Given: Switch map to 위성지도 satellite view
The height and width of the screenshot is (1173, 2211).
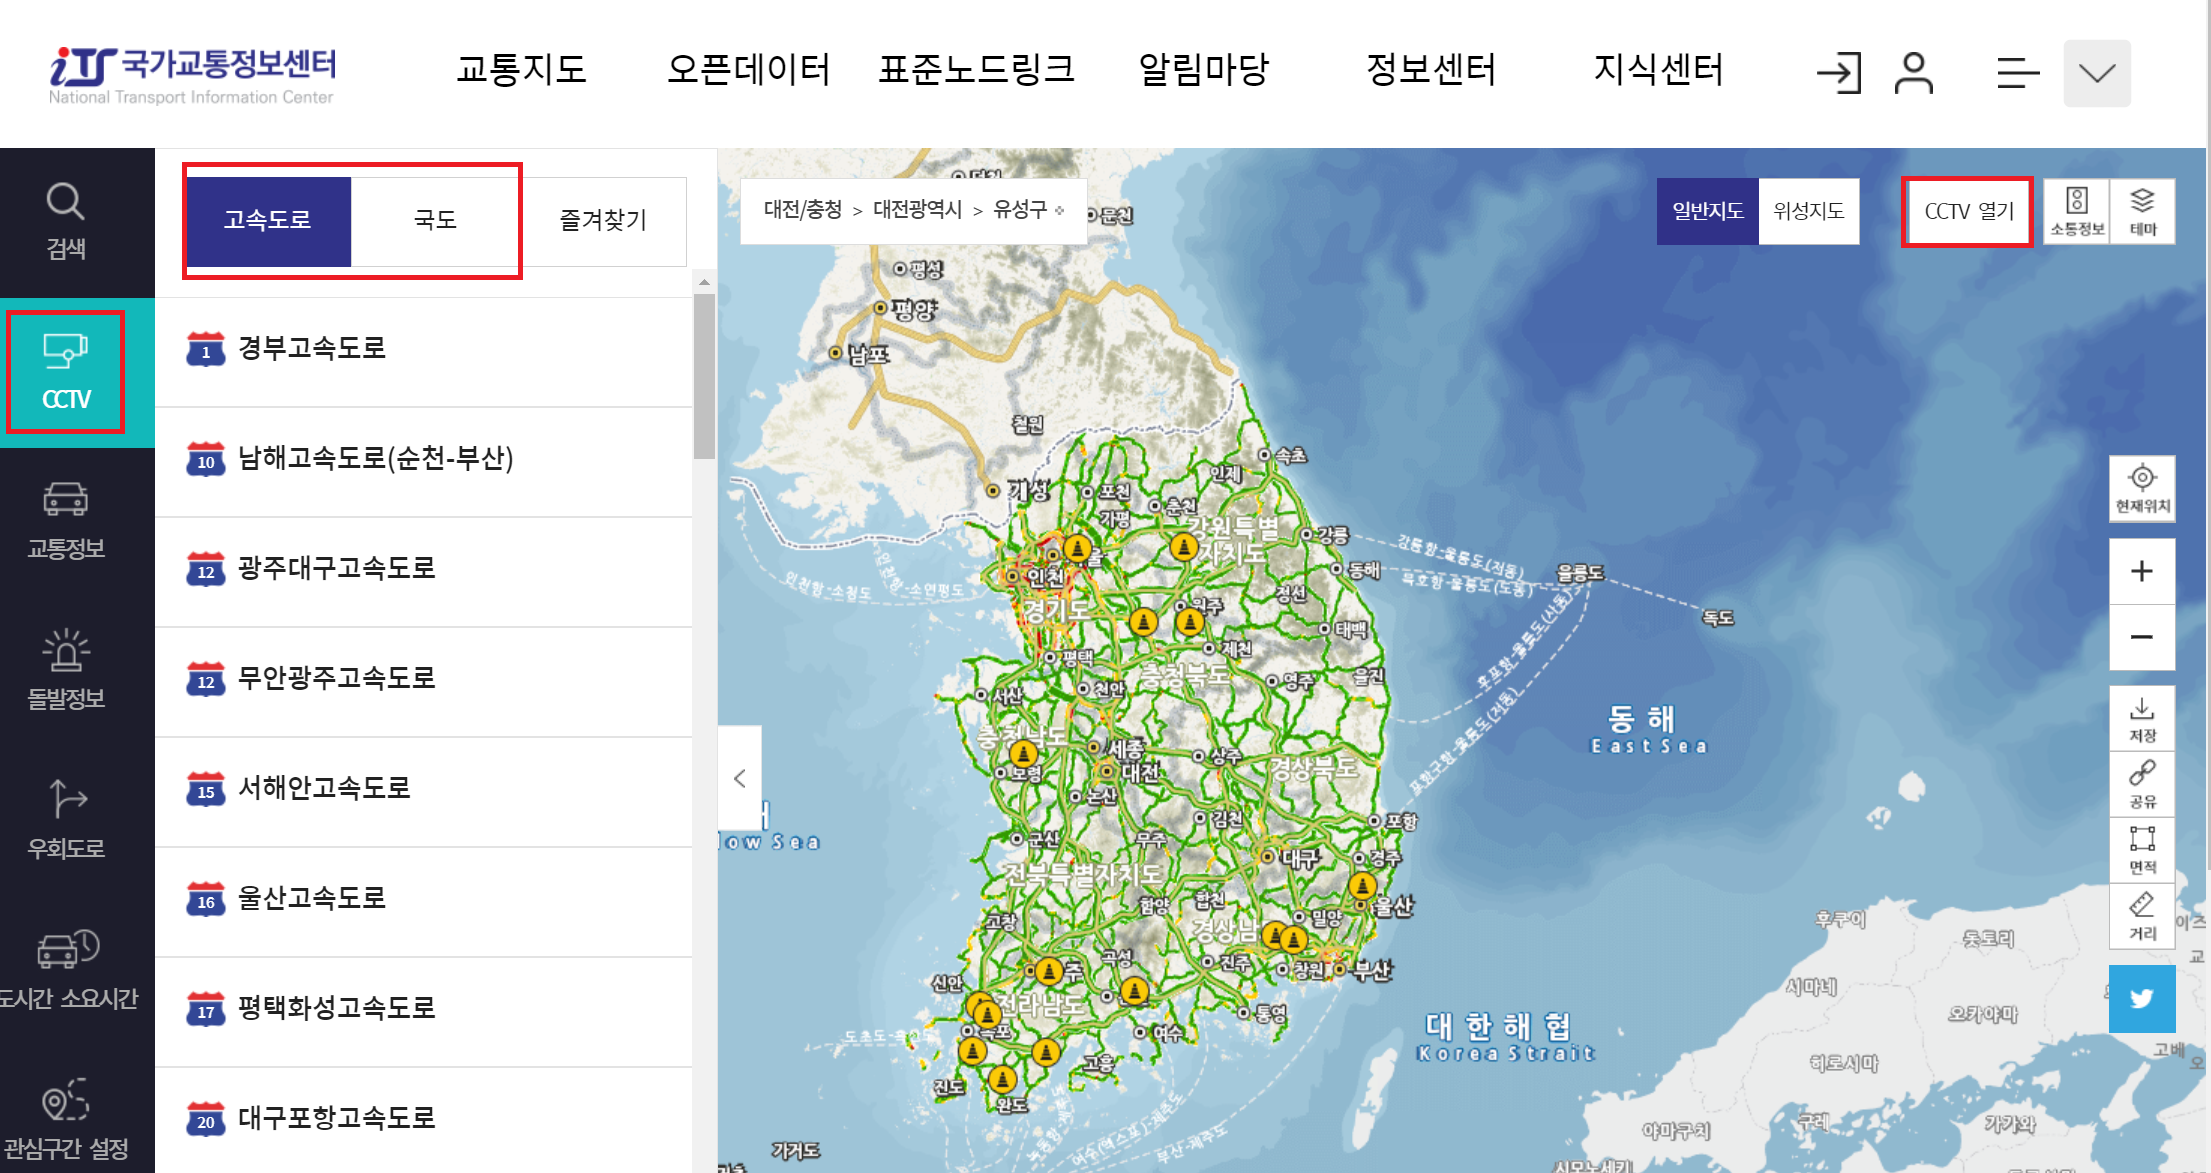Looking at the screenshot, I should 1809,210.
